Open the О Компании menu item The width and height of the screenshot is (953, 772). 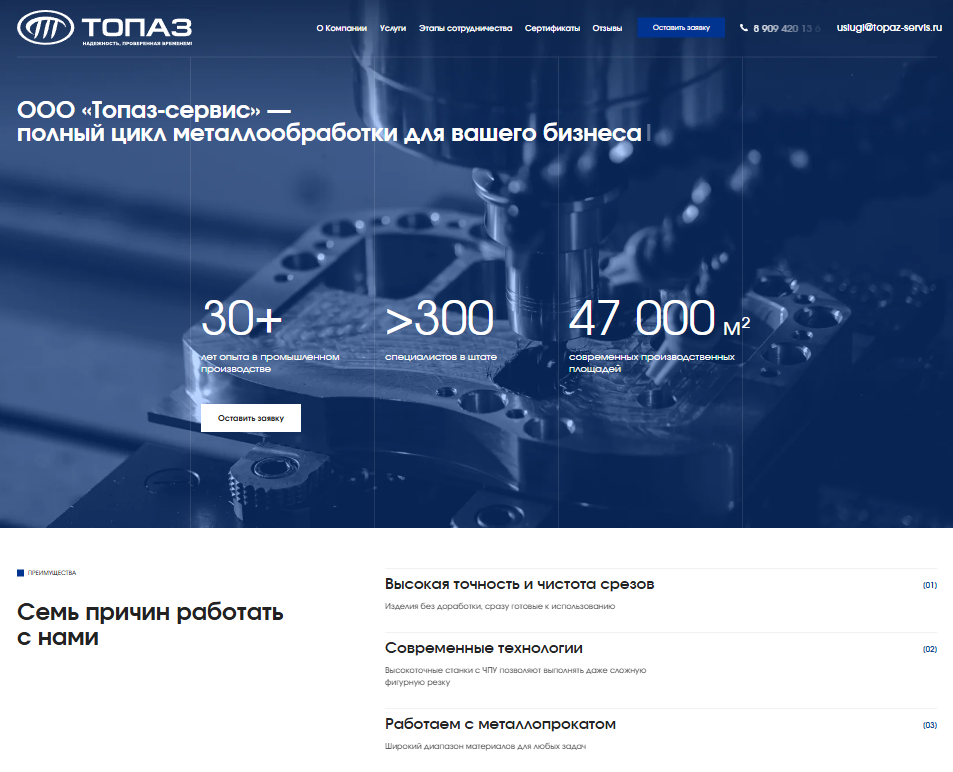341,28
